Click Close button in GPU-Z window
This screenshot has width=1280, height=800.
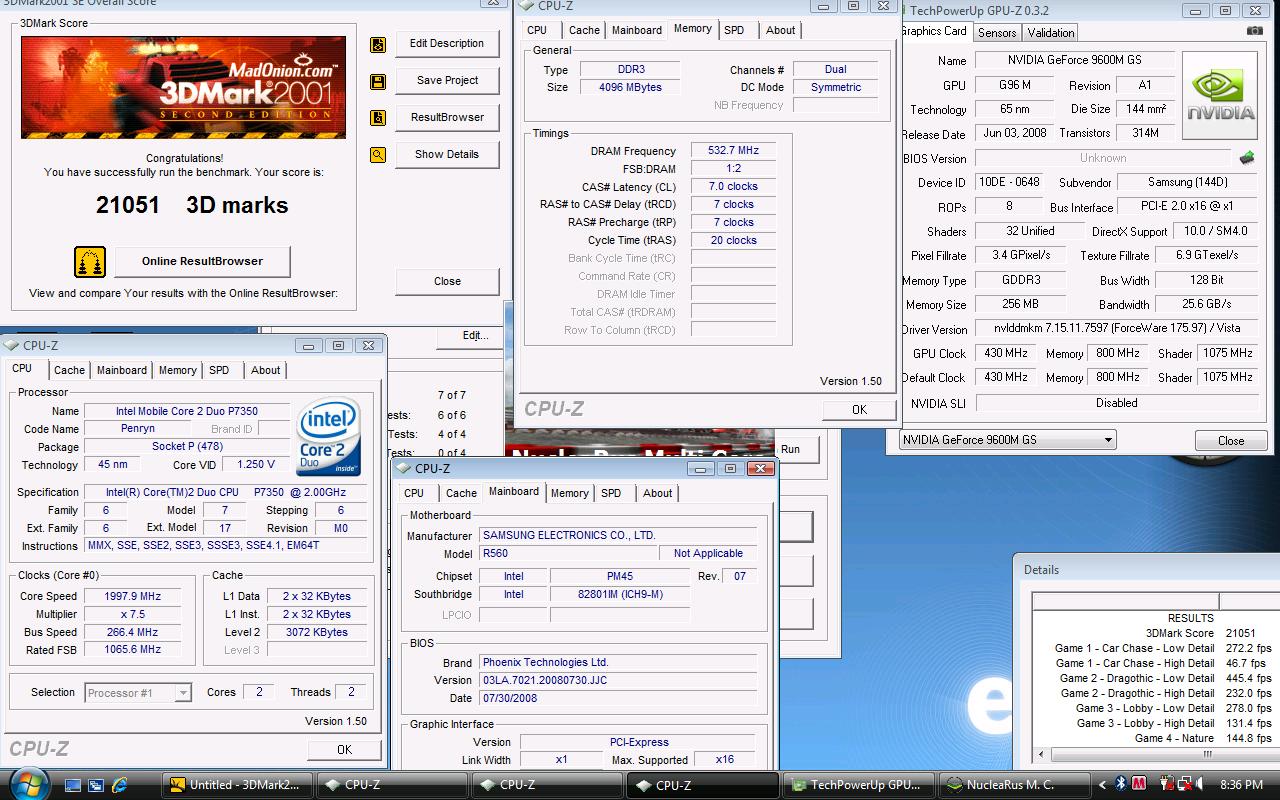coord(1231,441)
